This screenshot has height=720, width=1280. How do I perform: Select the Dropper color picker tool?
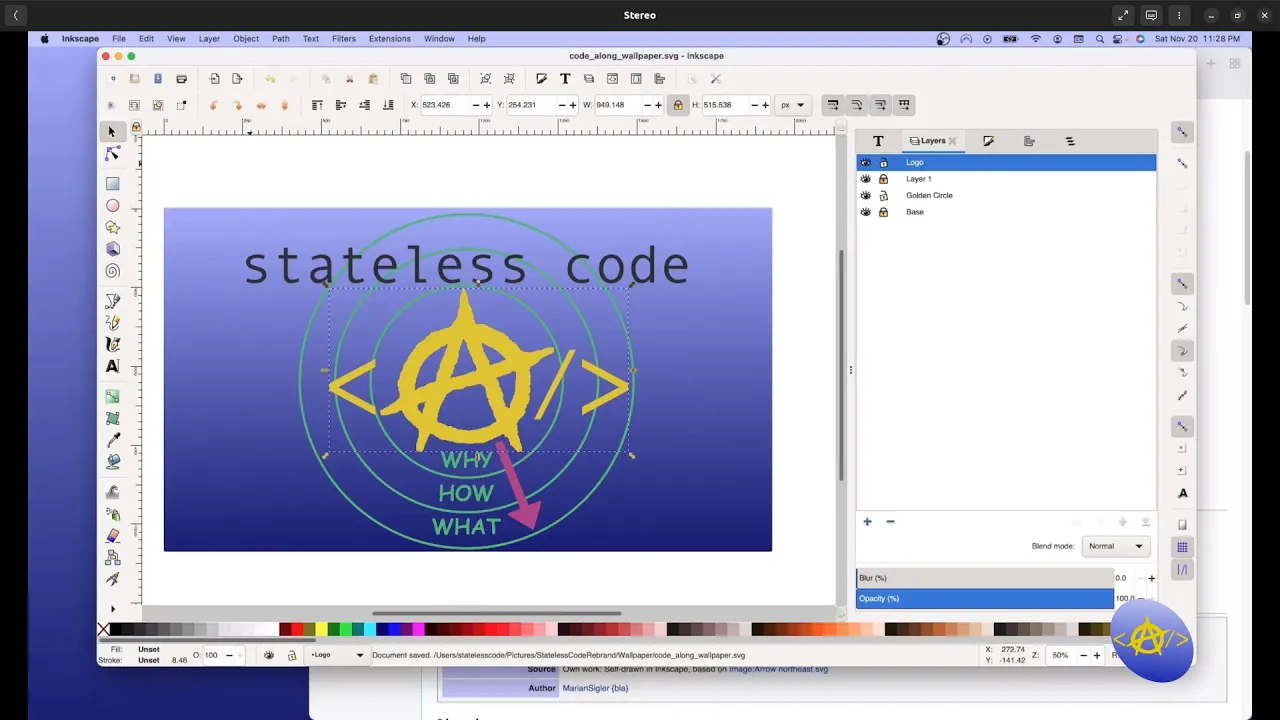(x=112, y=441)
